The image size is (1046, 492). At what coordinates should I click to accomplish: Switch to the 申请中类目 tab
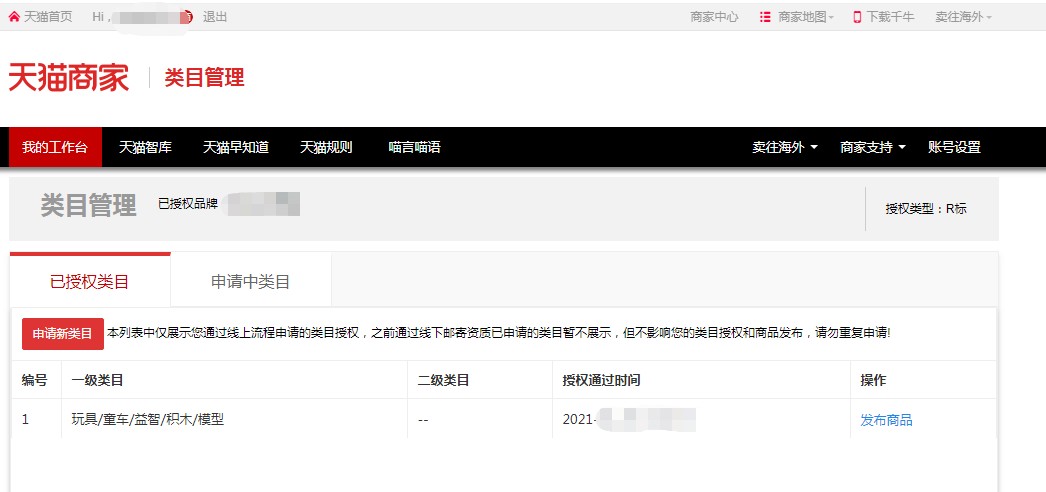tap(251, 281)
